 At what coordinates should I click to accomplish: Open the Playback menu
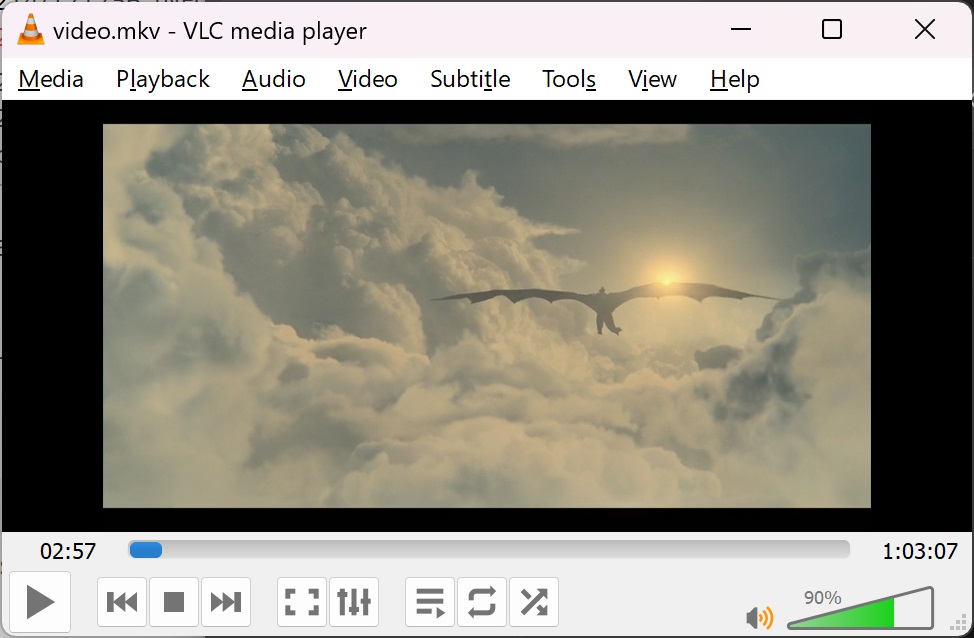point(163,80)
